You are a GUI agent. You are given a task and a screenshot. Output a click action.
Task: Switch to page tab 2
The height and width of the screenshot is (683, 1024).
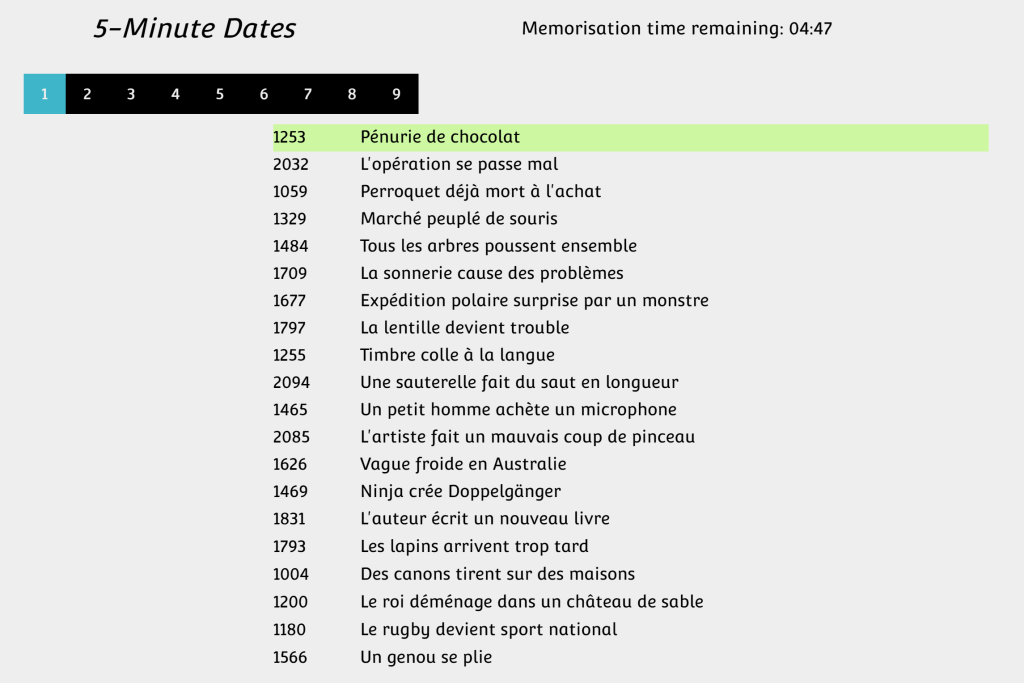coord(87,94)
